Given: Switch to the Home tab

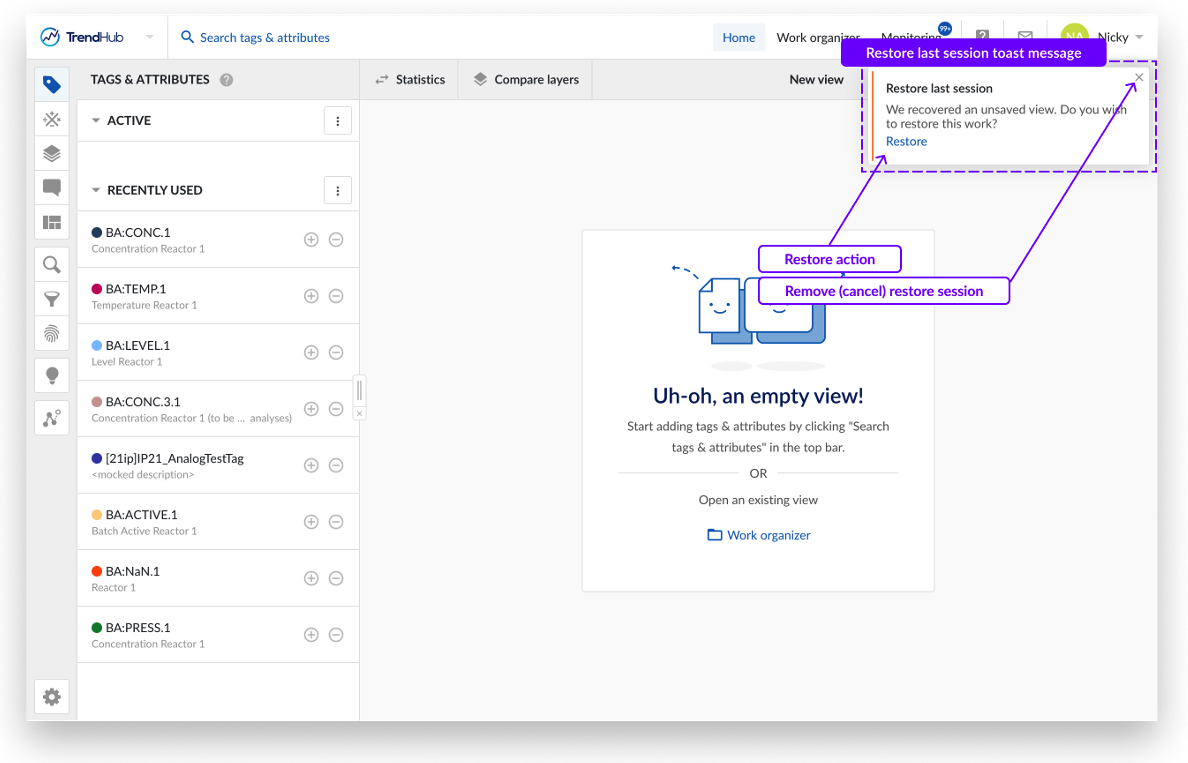Looking at the screenshot, I should (x=738, y=38).
